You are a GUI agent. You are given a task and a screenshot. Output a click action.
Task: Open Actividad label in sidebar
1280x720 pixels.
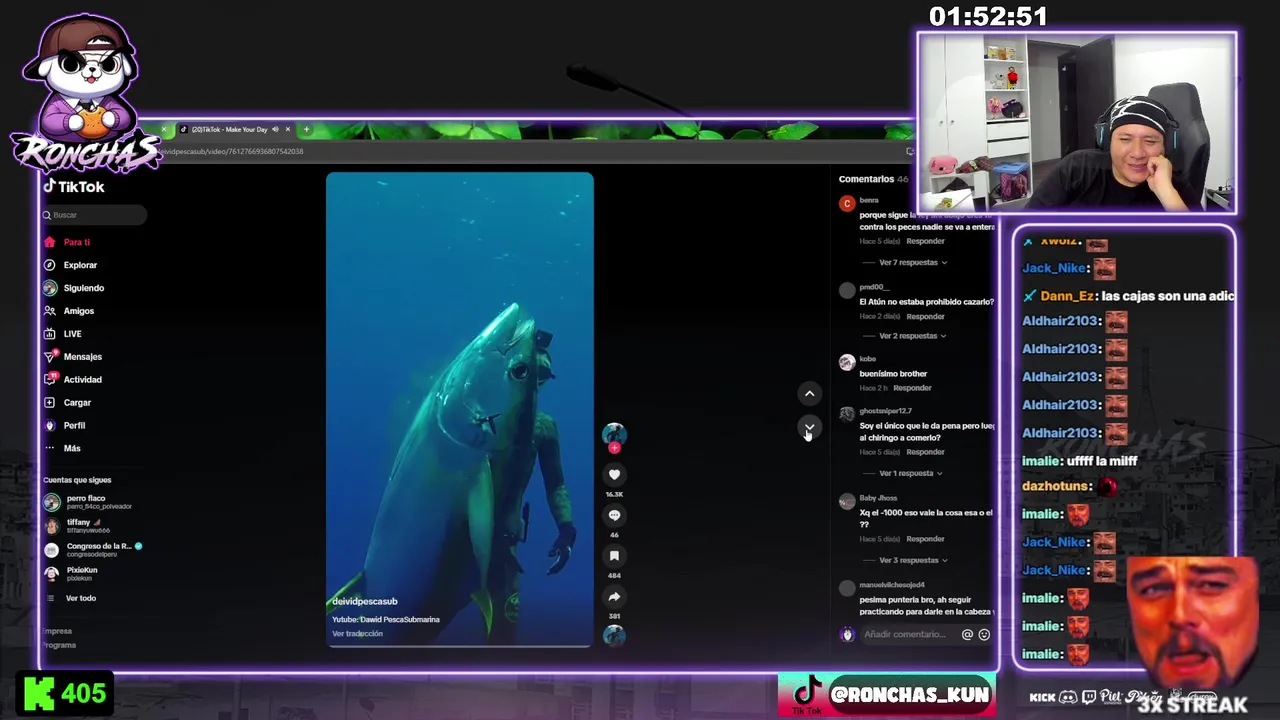[83, 380]
